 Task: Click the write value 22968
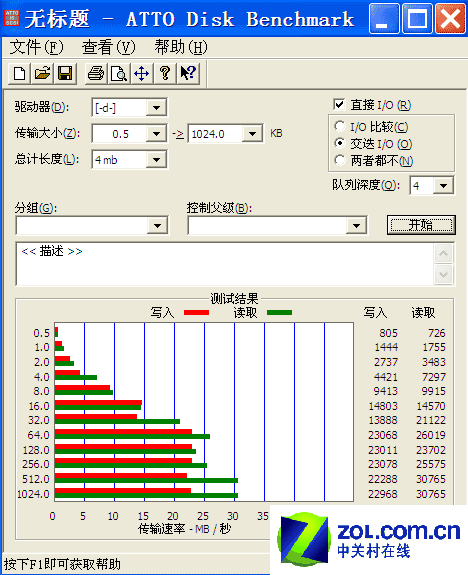(x=383, y=494)
